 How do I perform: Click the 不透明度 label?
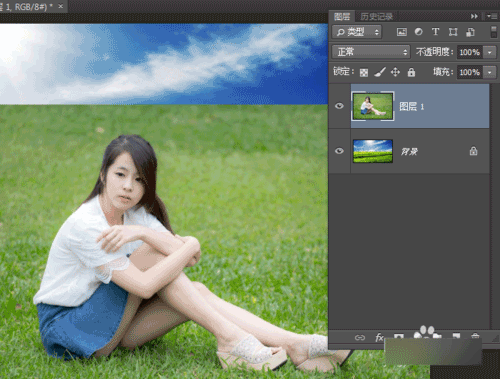click(x=434, y=52)
